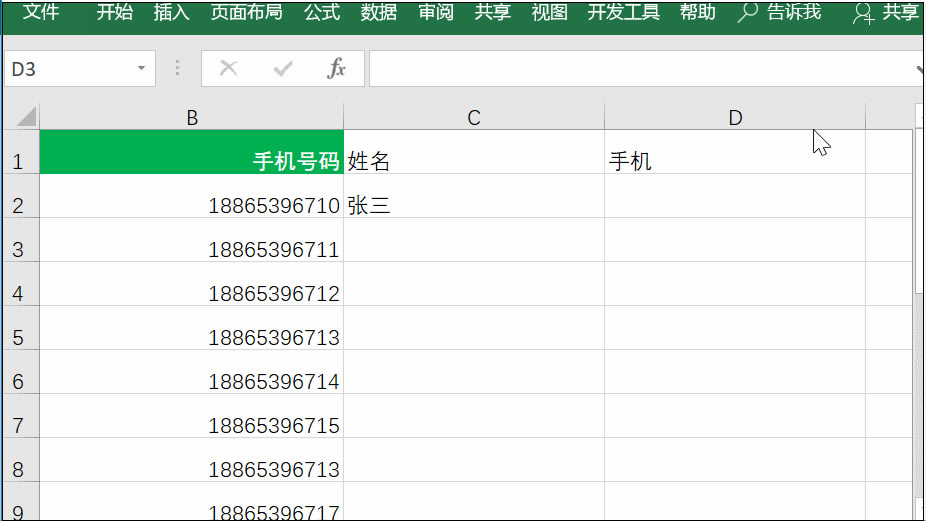Click empty cell D2 beside 张三

[735, 196]
